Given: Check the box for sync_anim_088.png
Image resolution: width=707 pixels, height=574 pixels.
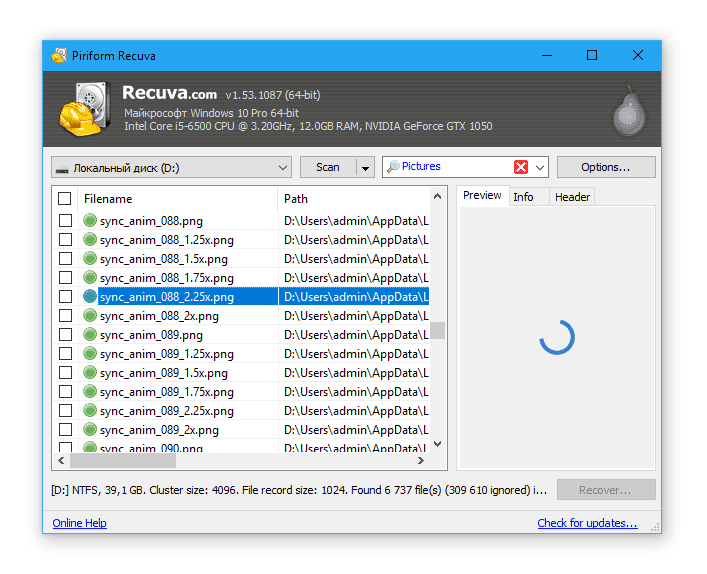Looking at the screenshot, I should pyautogui.click(x=65, y=220).
